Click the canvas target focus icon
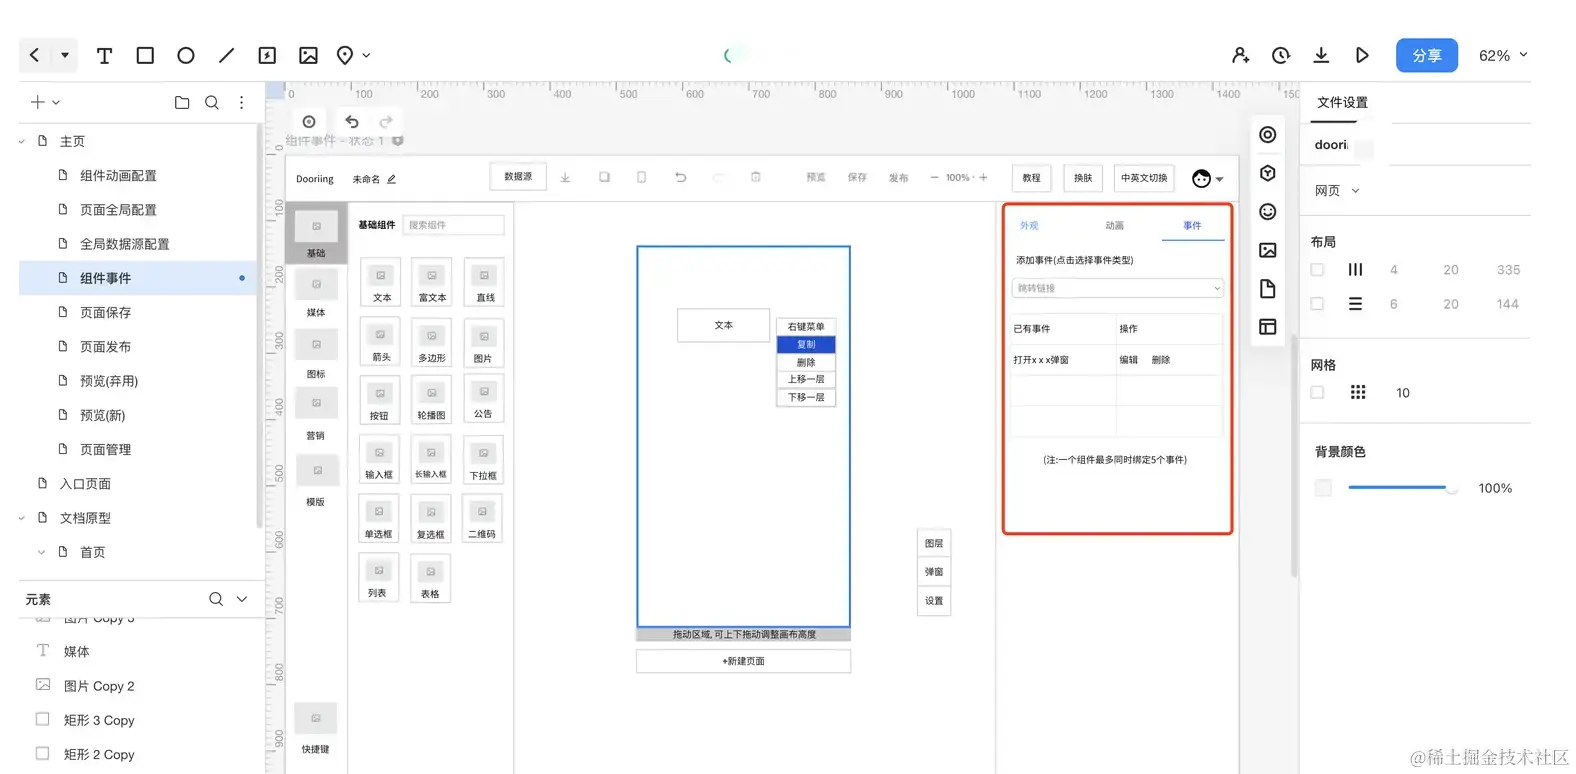 pos(309,122)
